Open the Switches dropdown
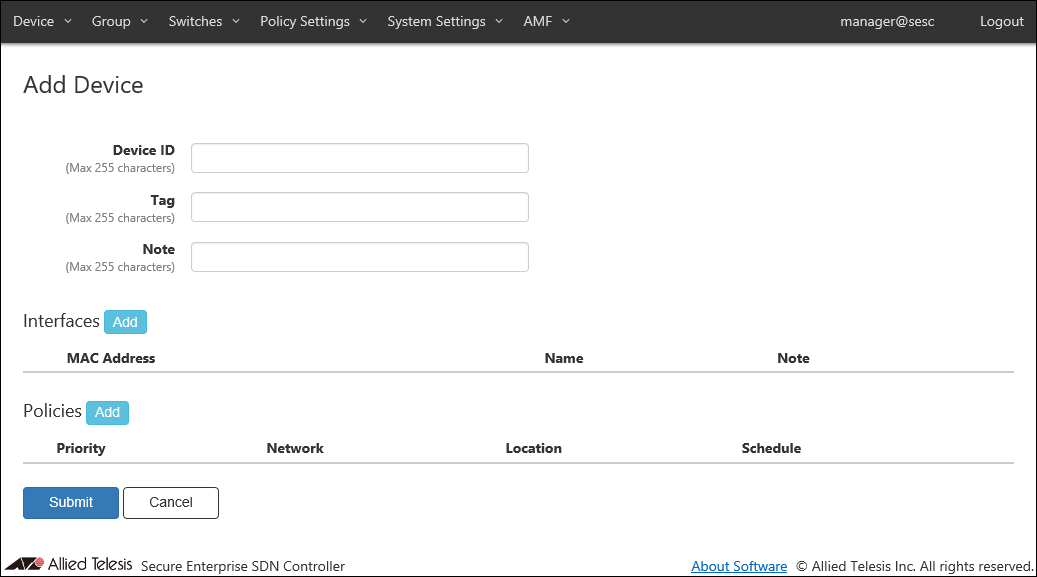This screenshot has height=577, width=1037. tap(204, 21)
